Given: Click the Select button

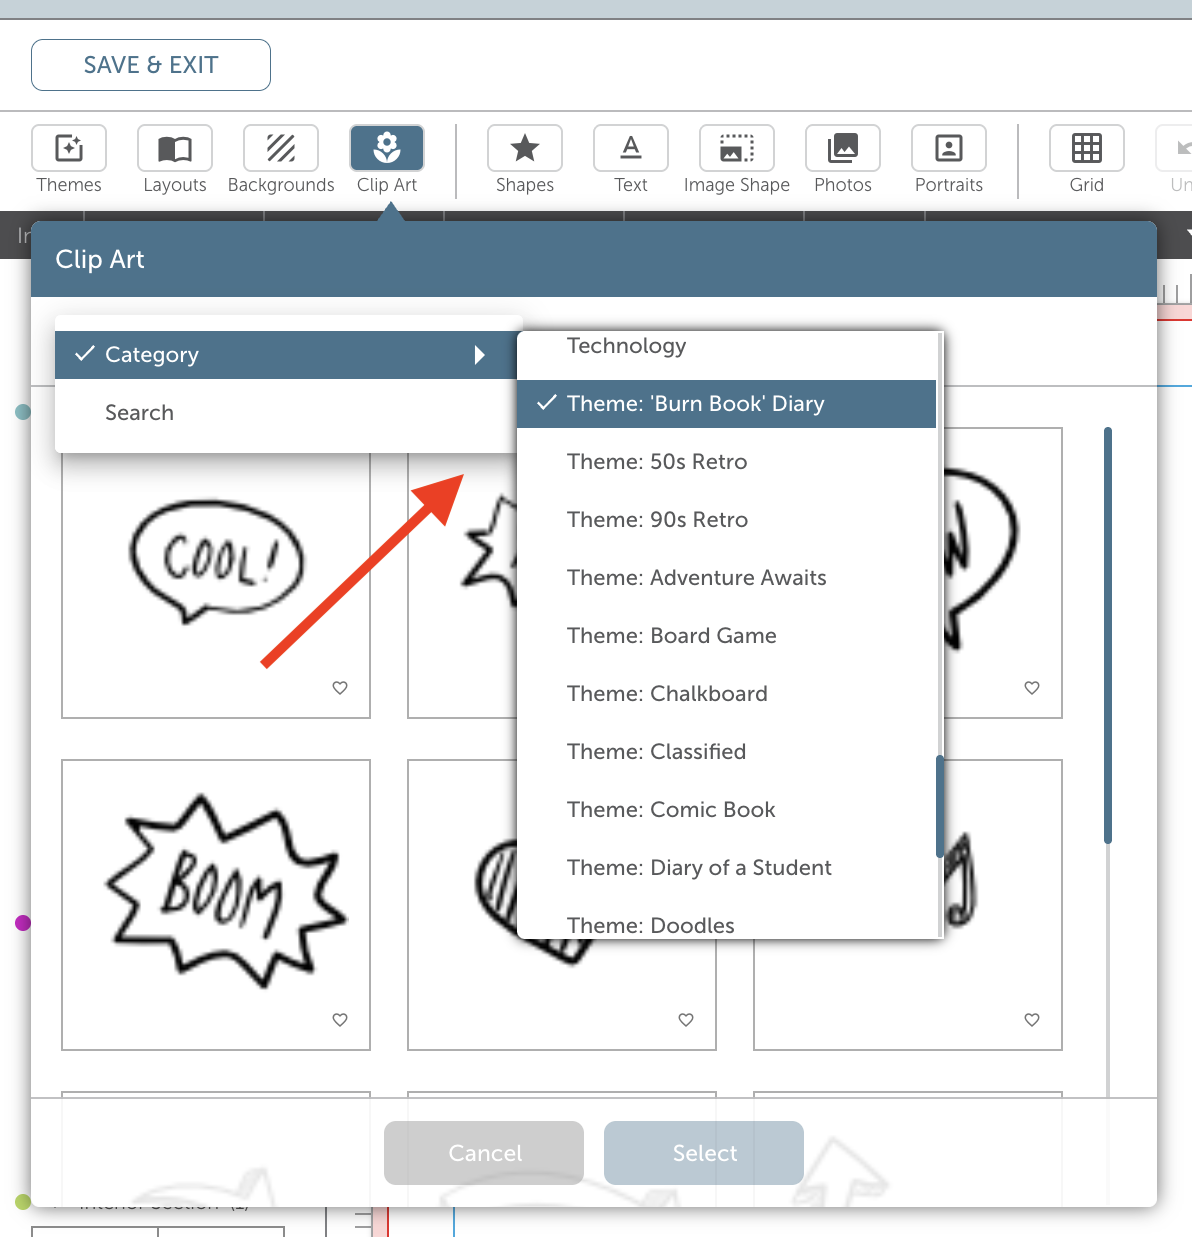Looking at the screenshot, I should click(x=704, y=1153).
